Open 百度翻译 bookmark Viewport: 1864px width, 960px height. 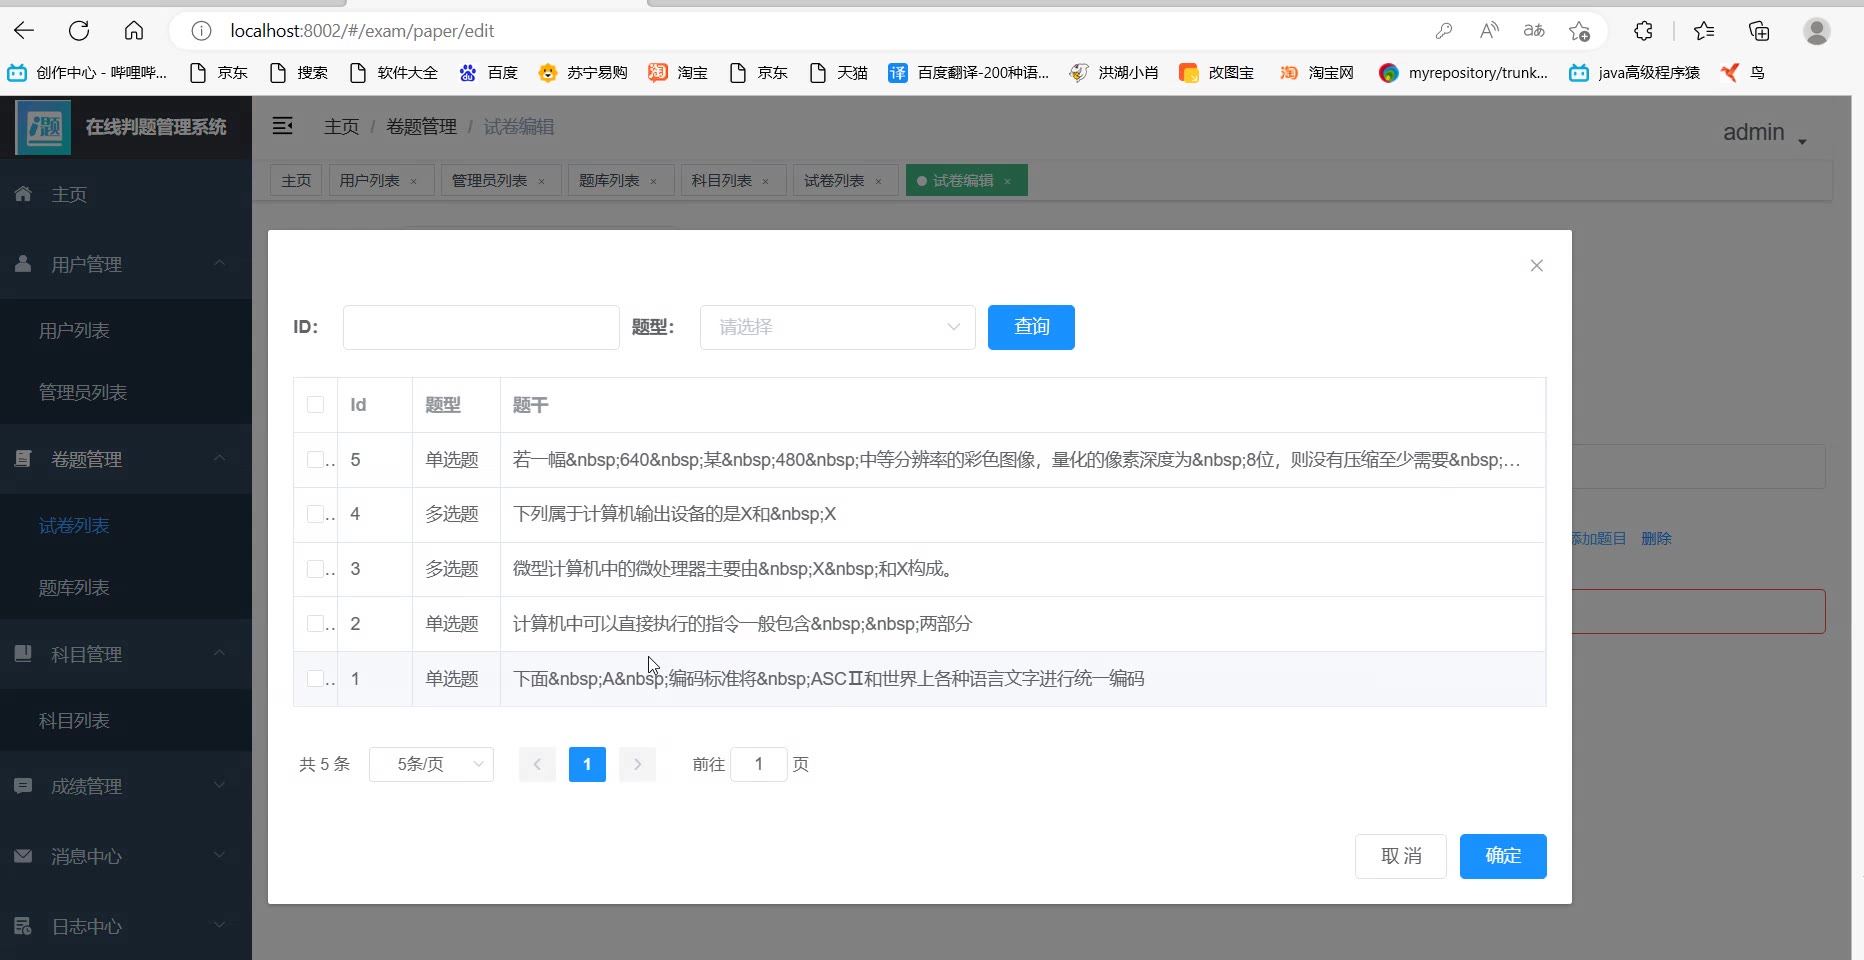pyautogui.click(x=969, y=72)
